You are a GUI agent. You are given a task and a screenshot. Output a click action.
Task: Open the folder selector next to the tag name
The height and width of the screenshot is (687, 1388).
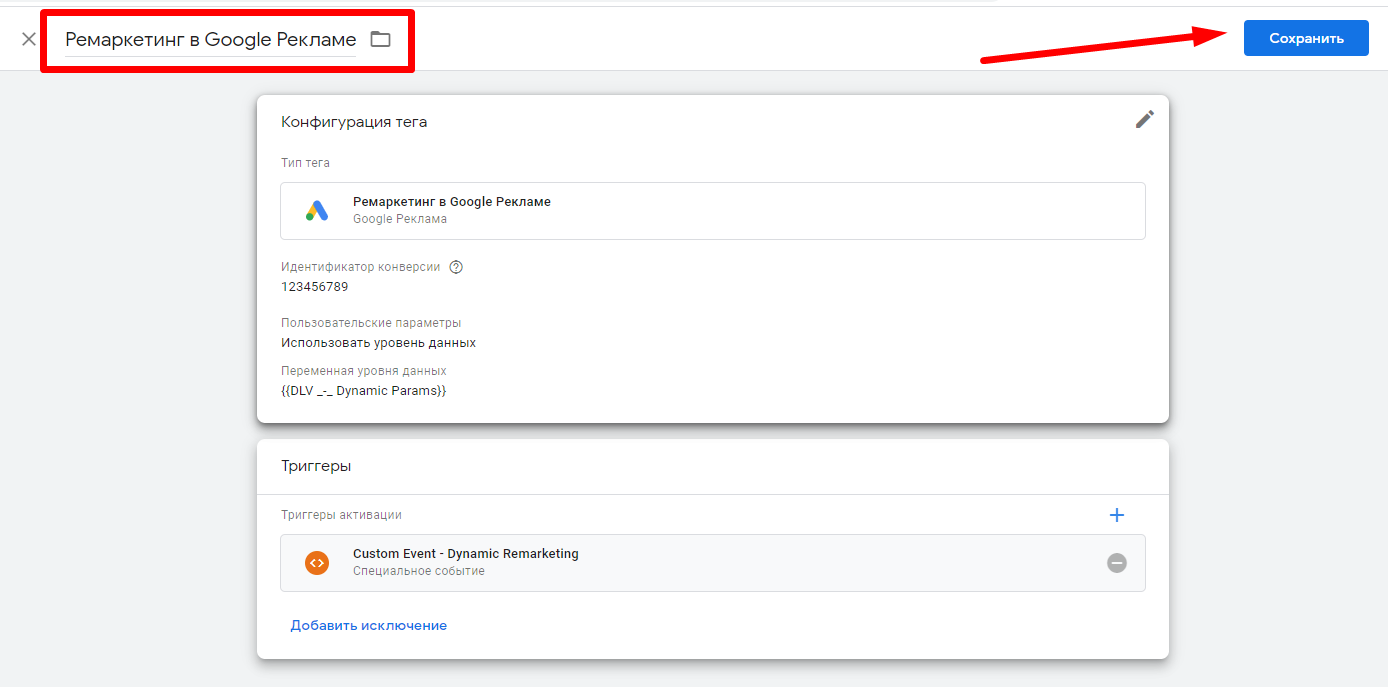[380, 40]
